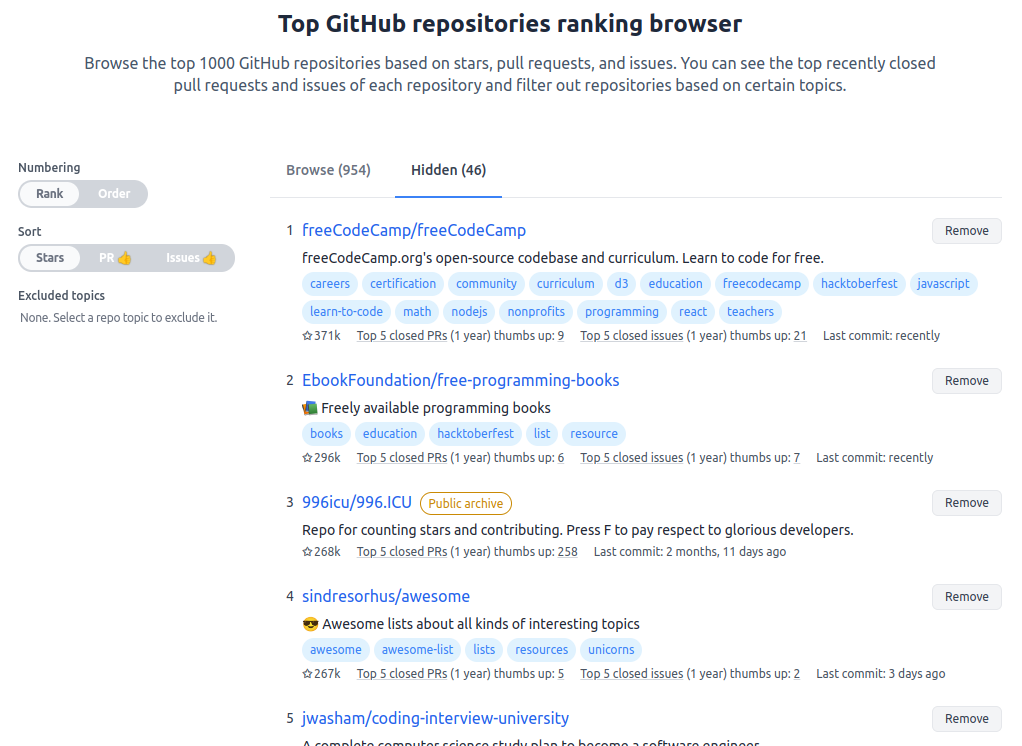The image size is (1022, 746).
Task: Remove freeCodeCamp from hidden list
Action: [967, 231]
